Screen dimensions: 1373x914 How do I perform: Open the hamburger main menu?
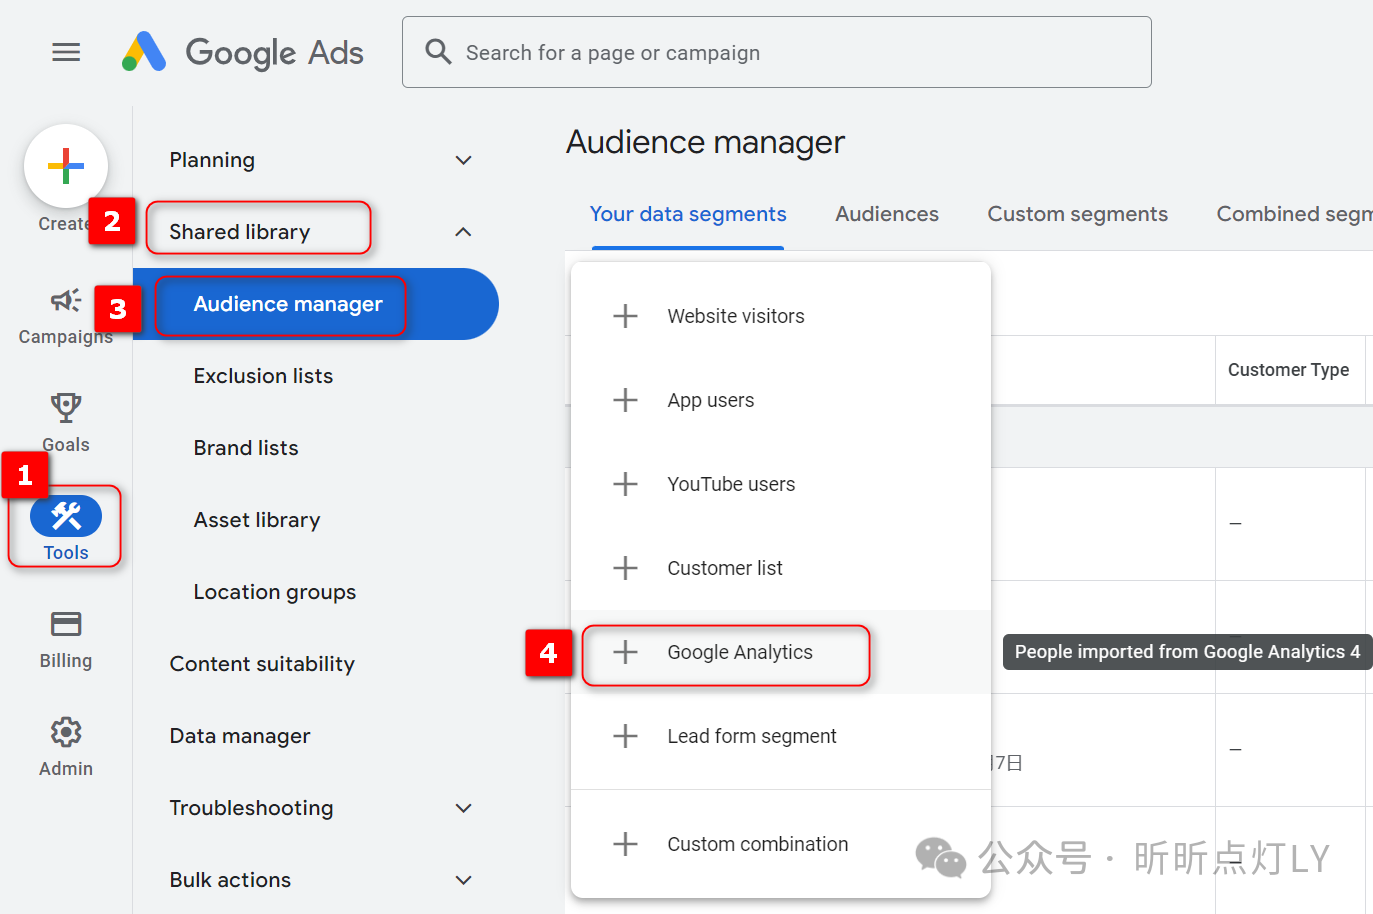[x=66, y=52]
